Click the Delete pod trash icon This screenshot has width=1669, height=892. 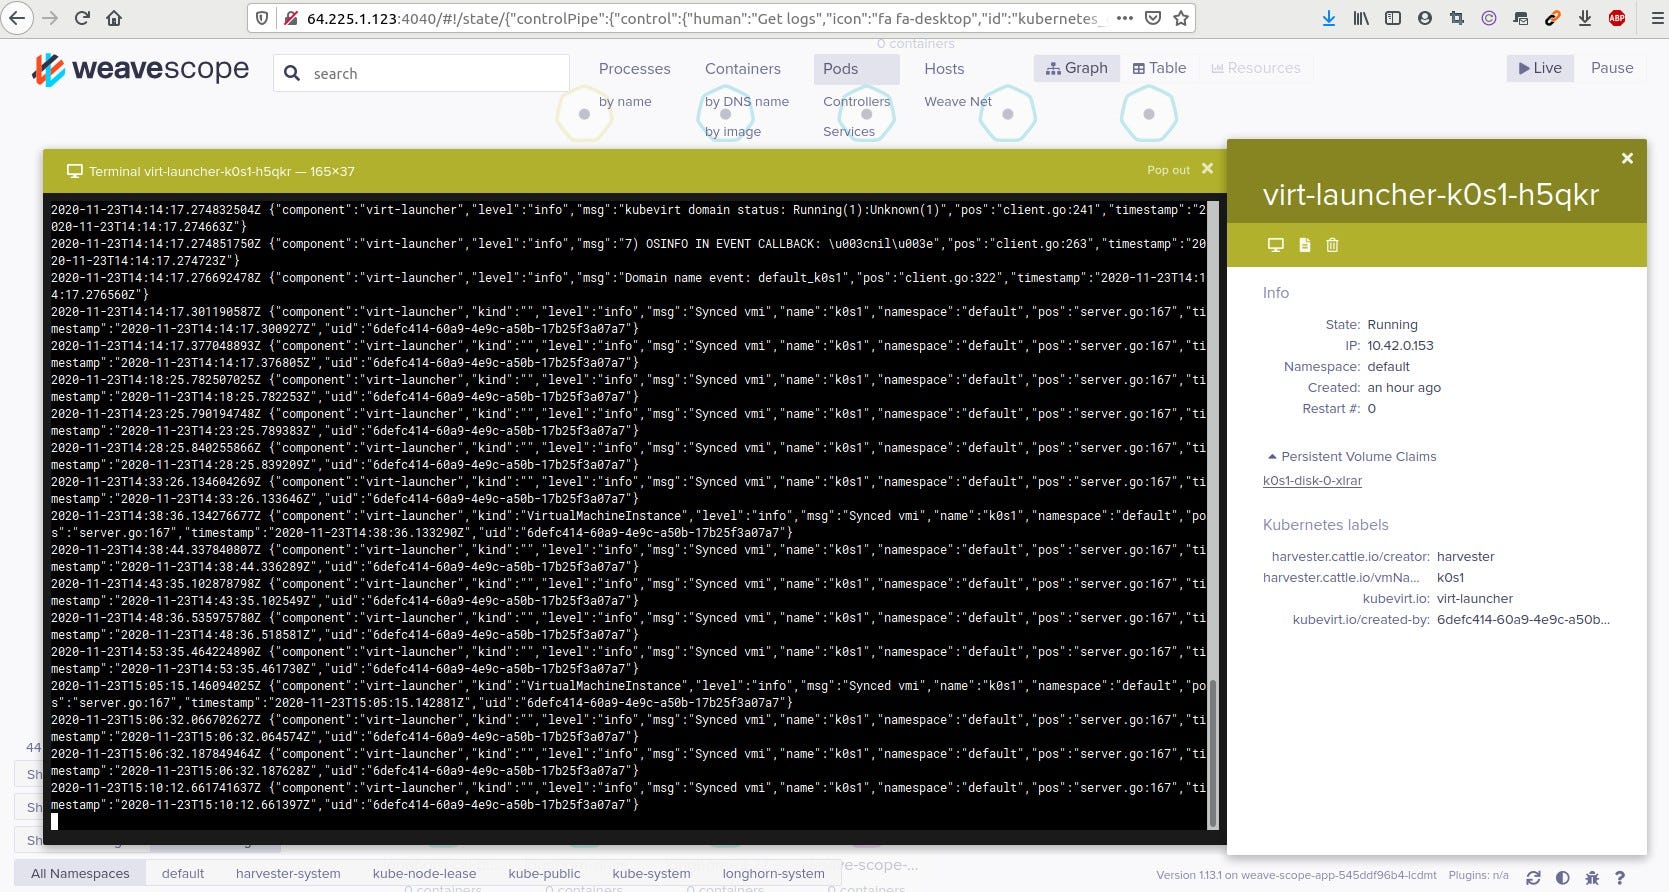point(1332,245)
